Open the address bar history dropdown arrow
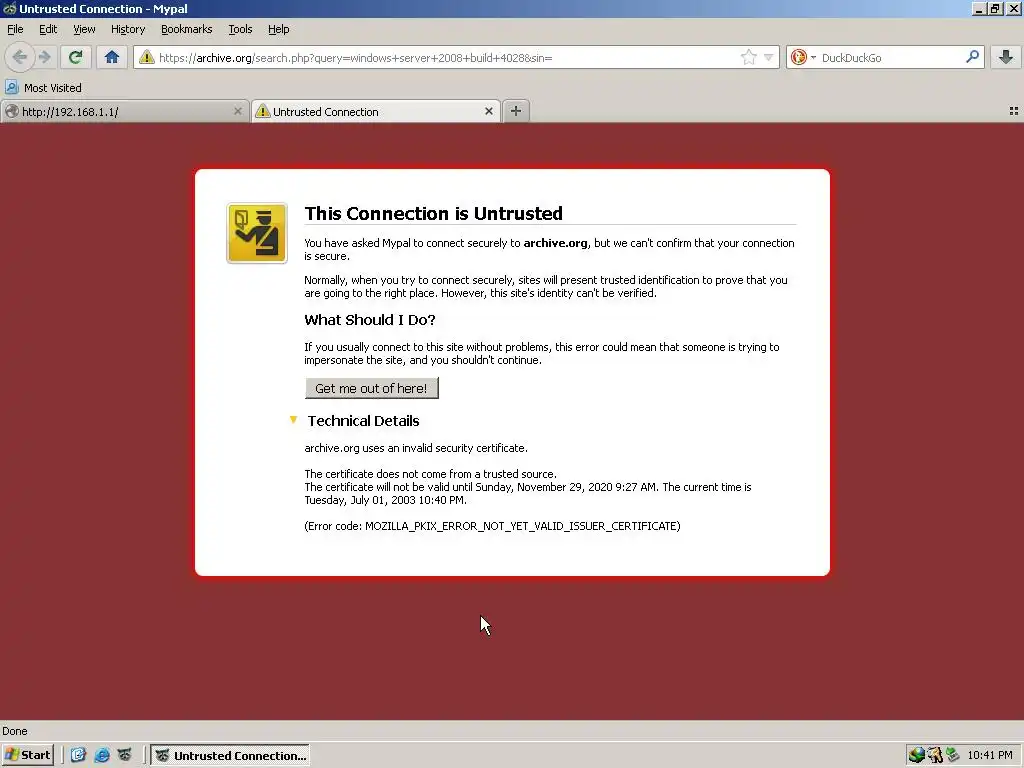This screenshot has height=768, width=1024. 769,57
